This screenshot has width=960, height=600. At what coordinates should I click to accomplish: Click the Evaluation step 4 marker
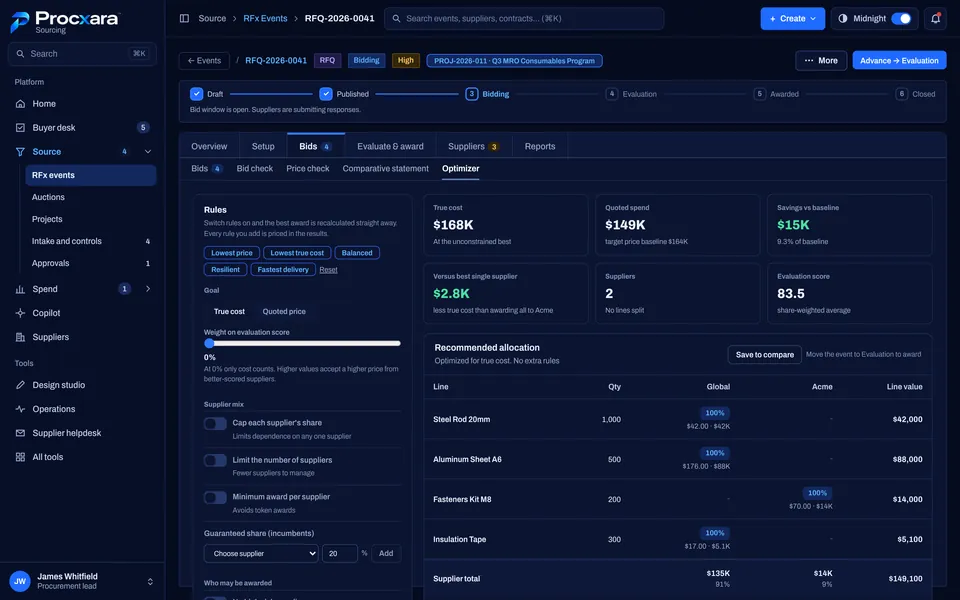click(611, 94)
